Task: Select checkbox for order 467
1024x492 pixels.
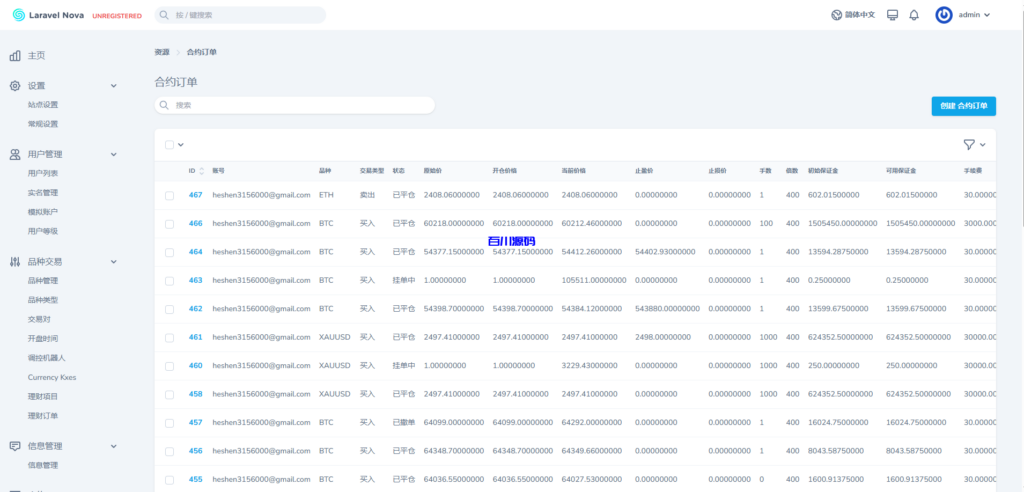Action: click(170, 195)
